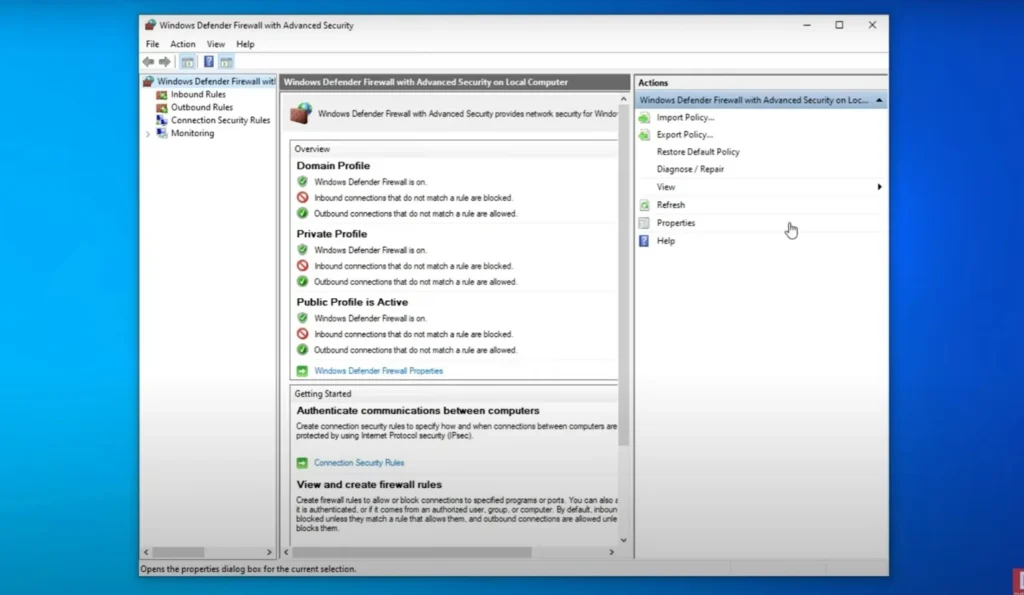The width and height of the screenshot is (1024, 595).
Task: Click Outbound Rules icon in tree
Action: (x=161, y=108)
